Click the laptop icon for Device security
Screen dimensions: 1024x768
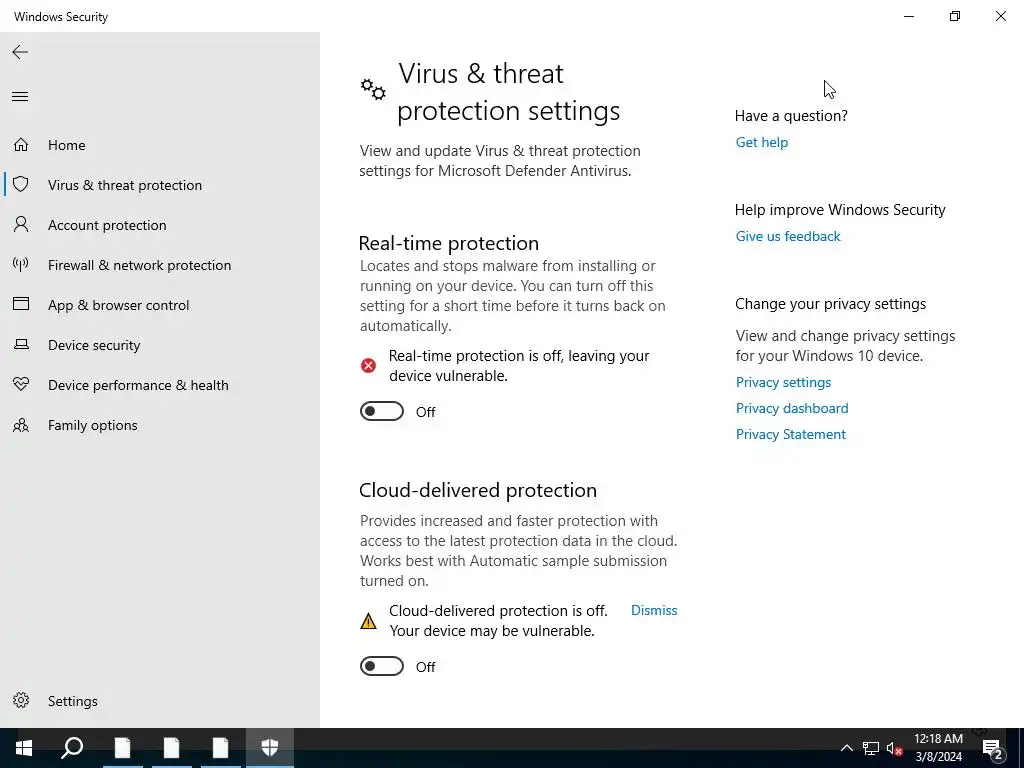pos(21,344)
